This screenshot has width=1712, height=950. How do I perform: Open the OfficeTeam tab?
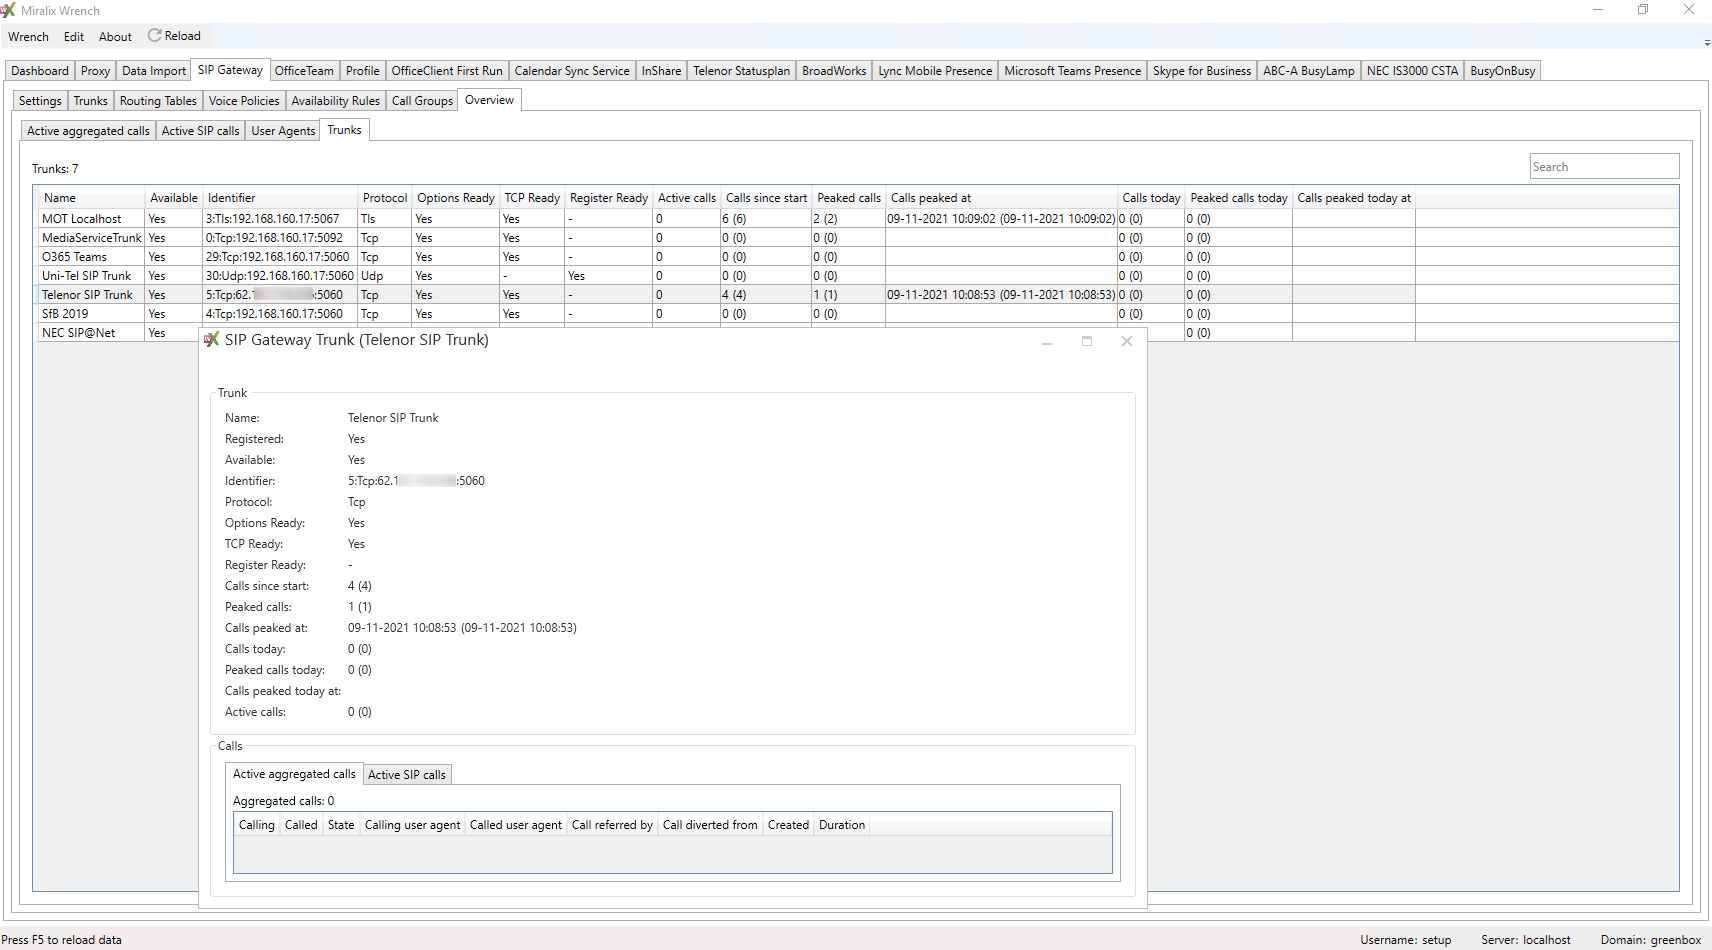304,71
